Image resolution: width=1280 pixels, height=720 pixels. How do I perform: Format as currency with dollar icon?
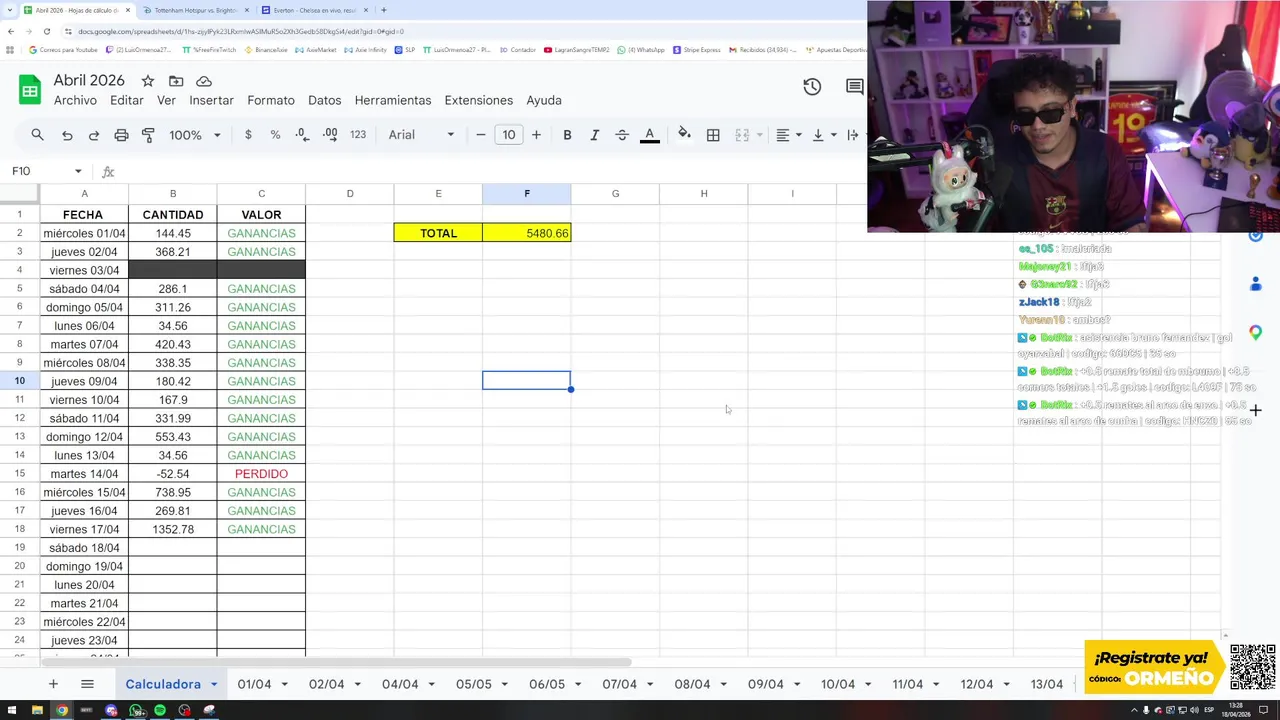click(x=248, y=135)
